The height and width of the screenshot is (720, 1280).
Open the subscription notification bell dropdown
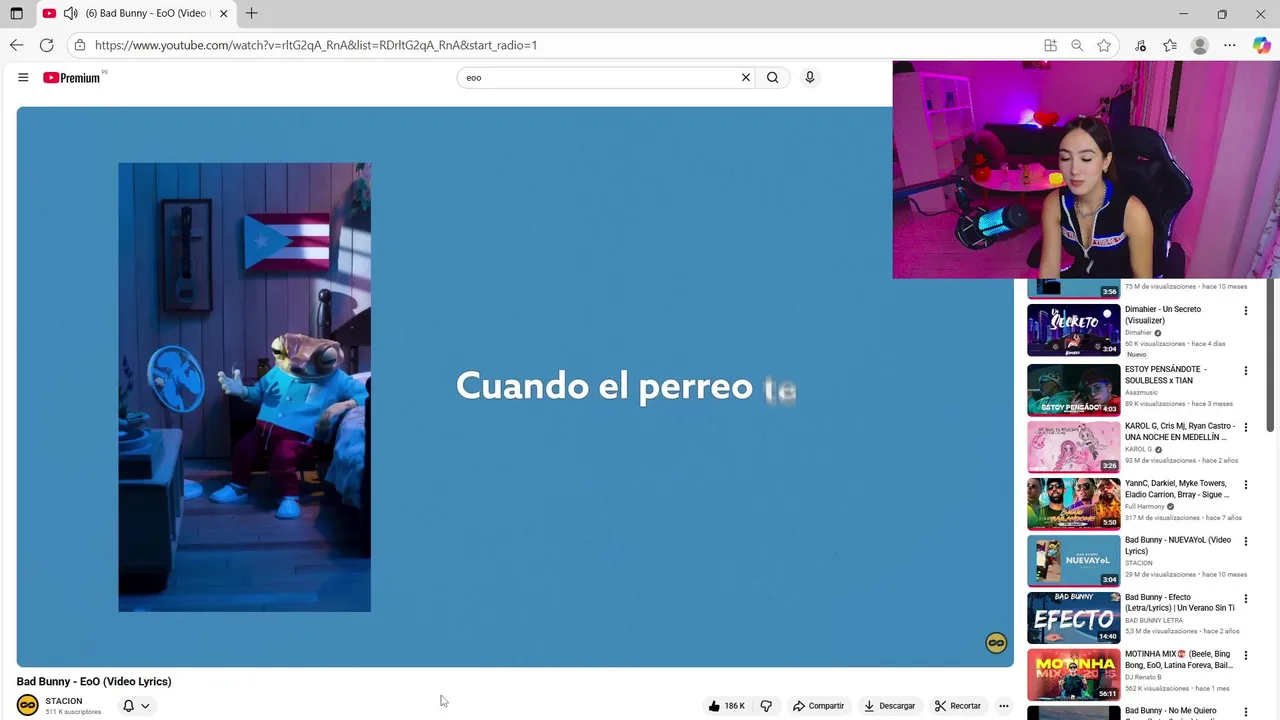136,706
